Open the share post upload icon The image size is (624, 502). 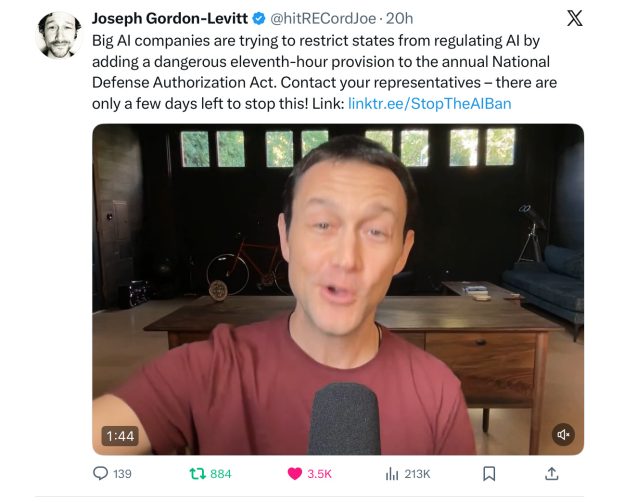[x=552, y=473]
